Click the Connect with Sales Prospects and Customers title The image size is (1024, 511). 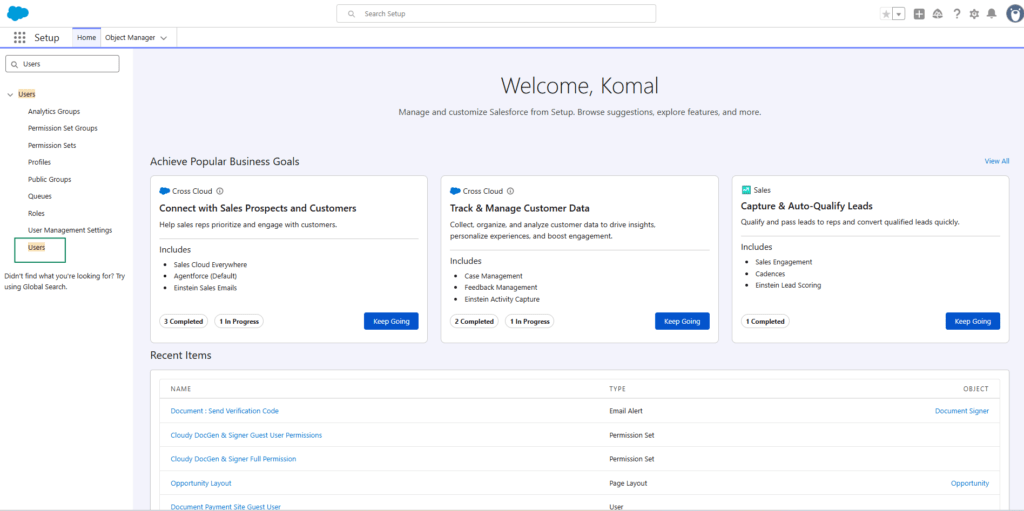[x=258, y=208]
